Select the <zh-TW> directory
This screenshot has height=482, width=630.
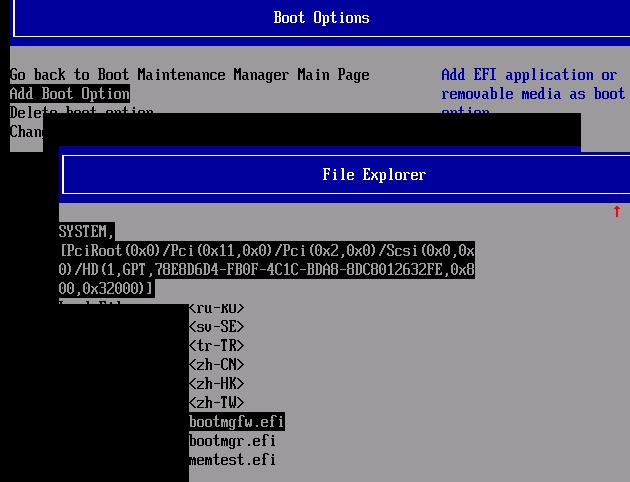tap(216, 403)
